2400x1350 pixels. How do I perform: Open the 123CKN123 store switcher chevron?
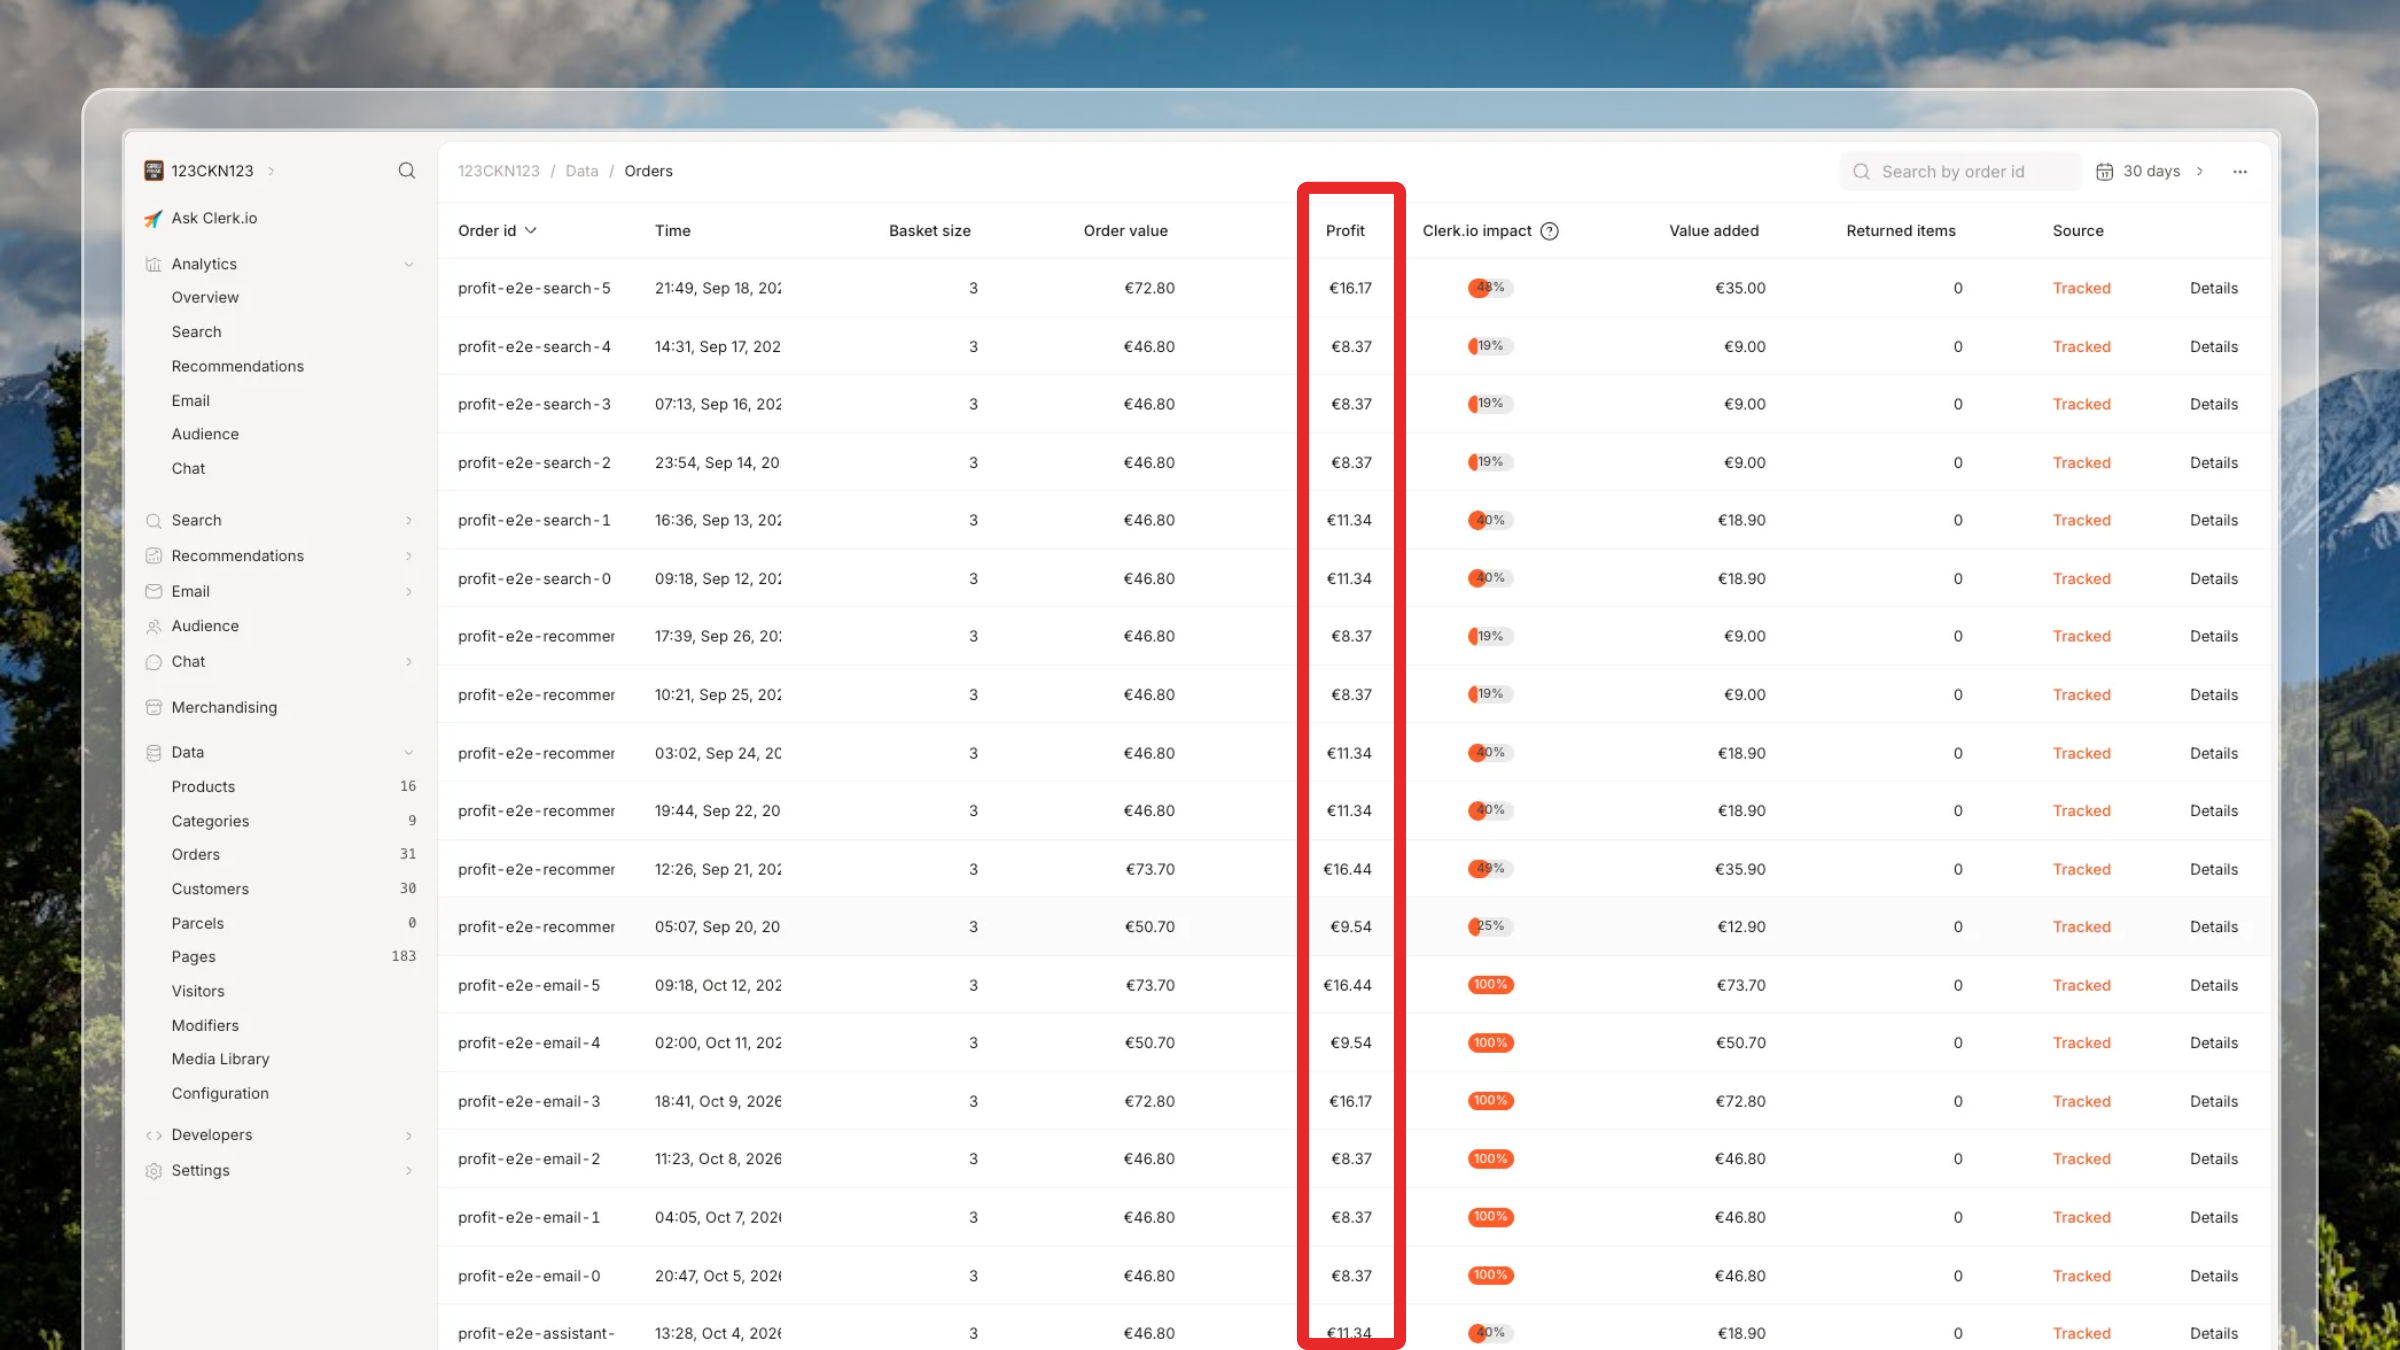point(270,171)
